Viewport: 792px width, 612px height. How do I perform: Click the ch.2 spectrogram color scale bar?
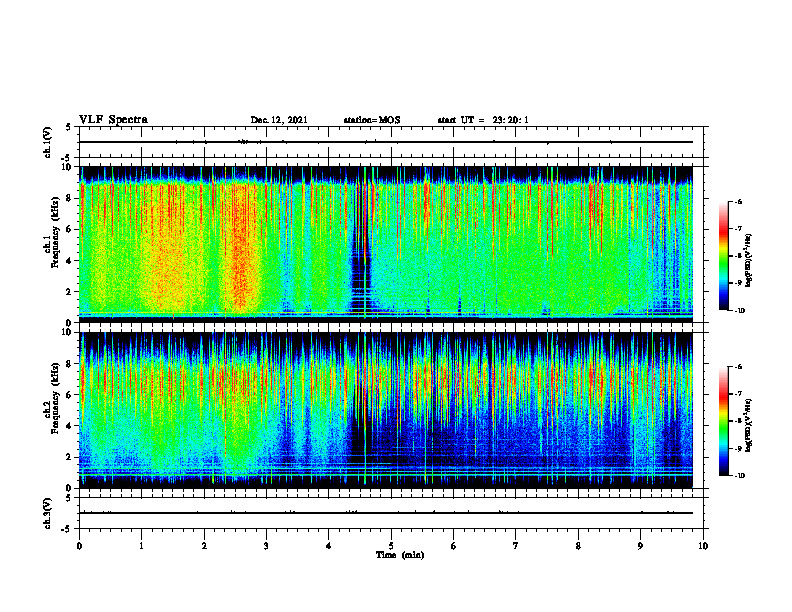723,421
